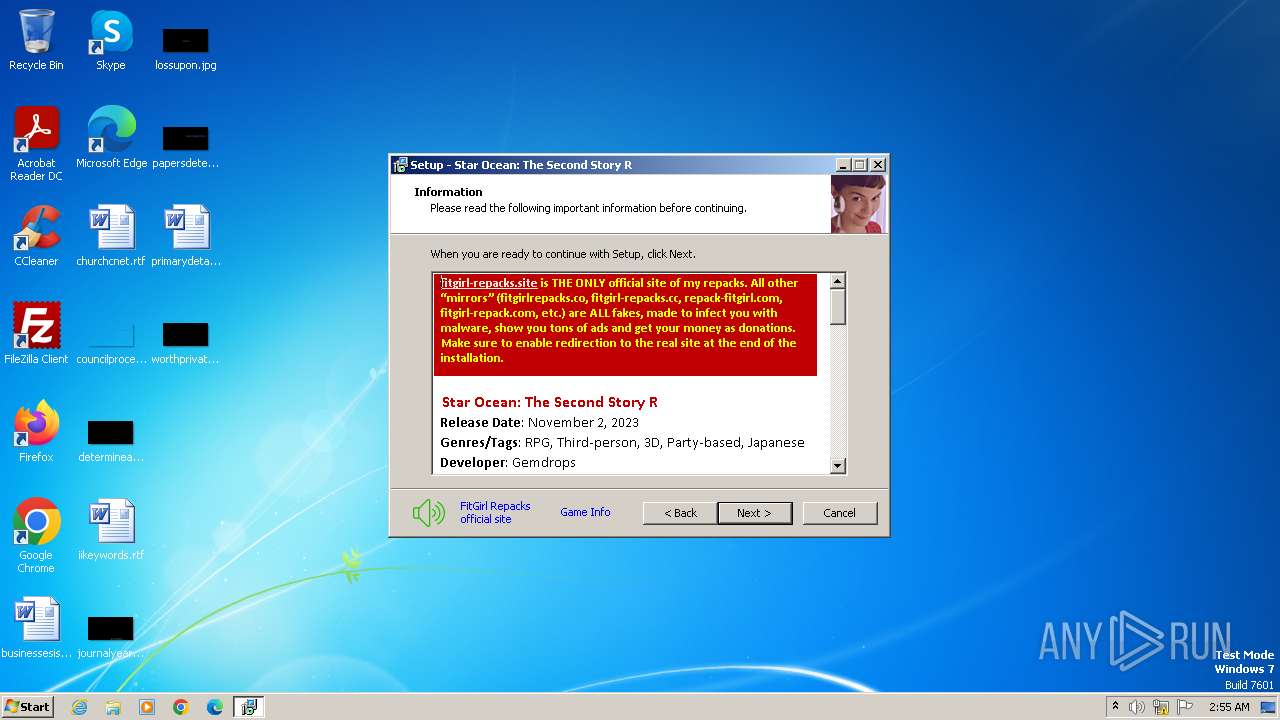Go back with the < Back button
The image size is (1280, 720).
[x=680, y=513]
